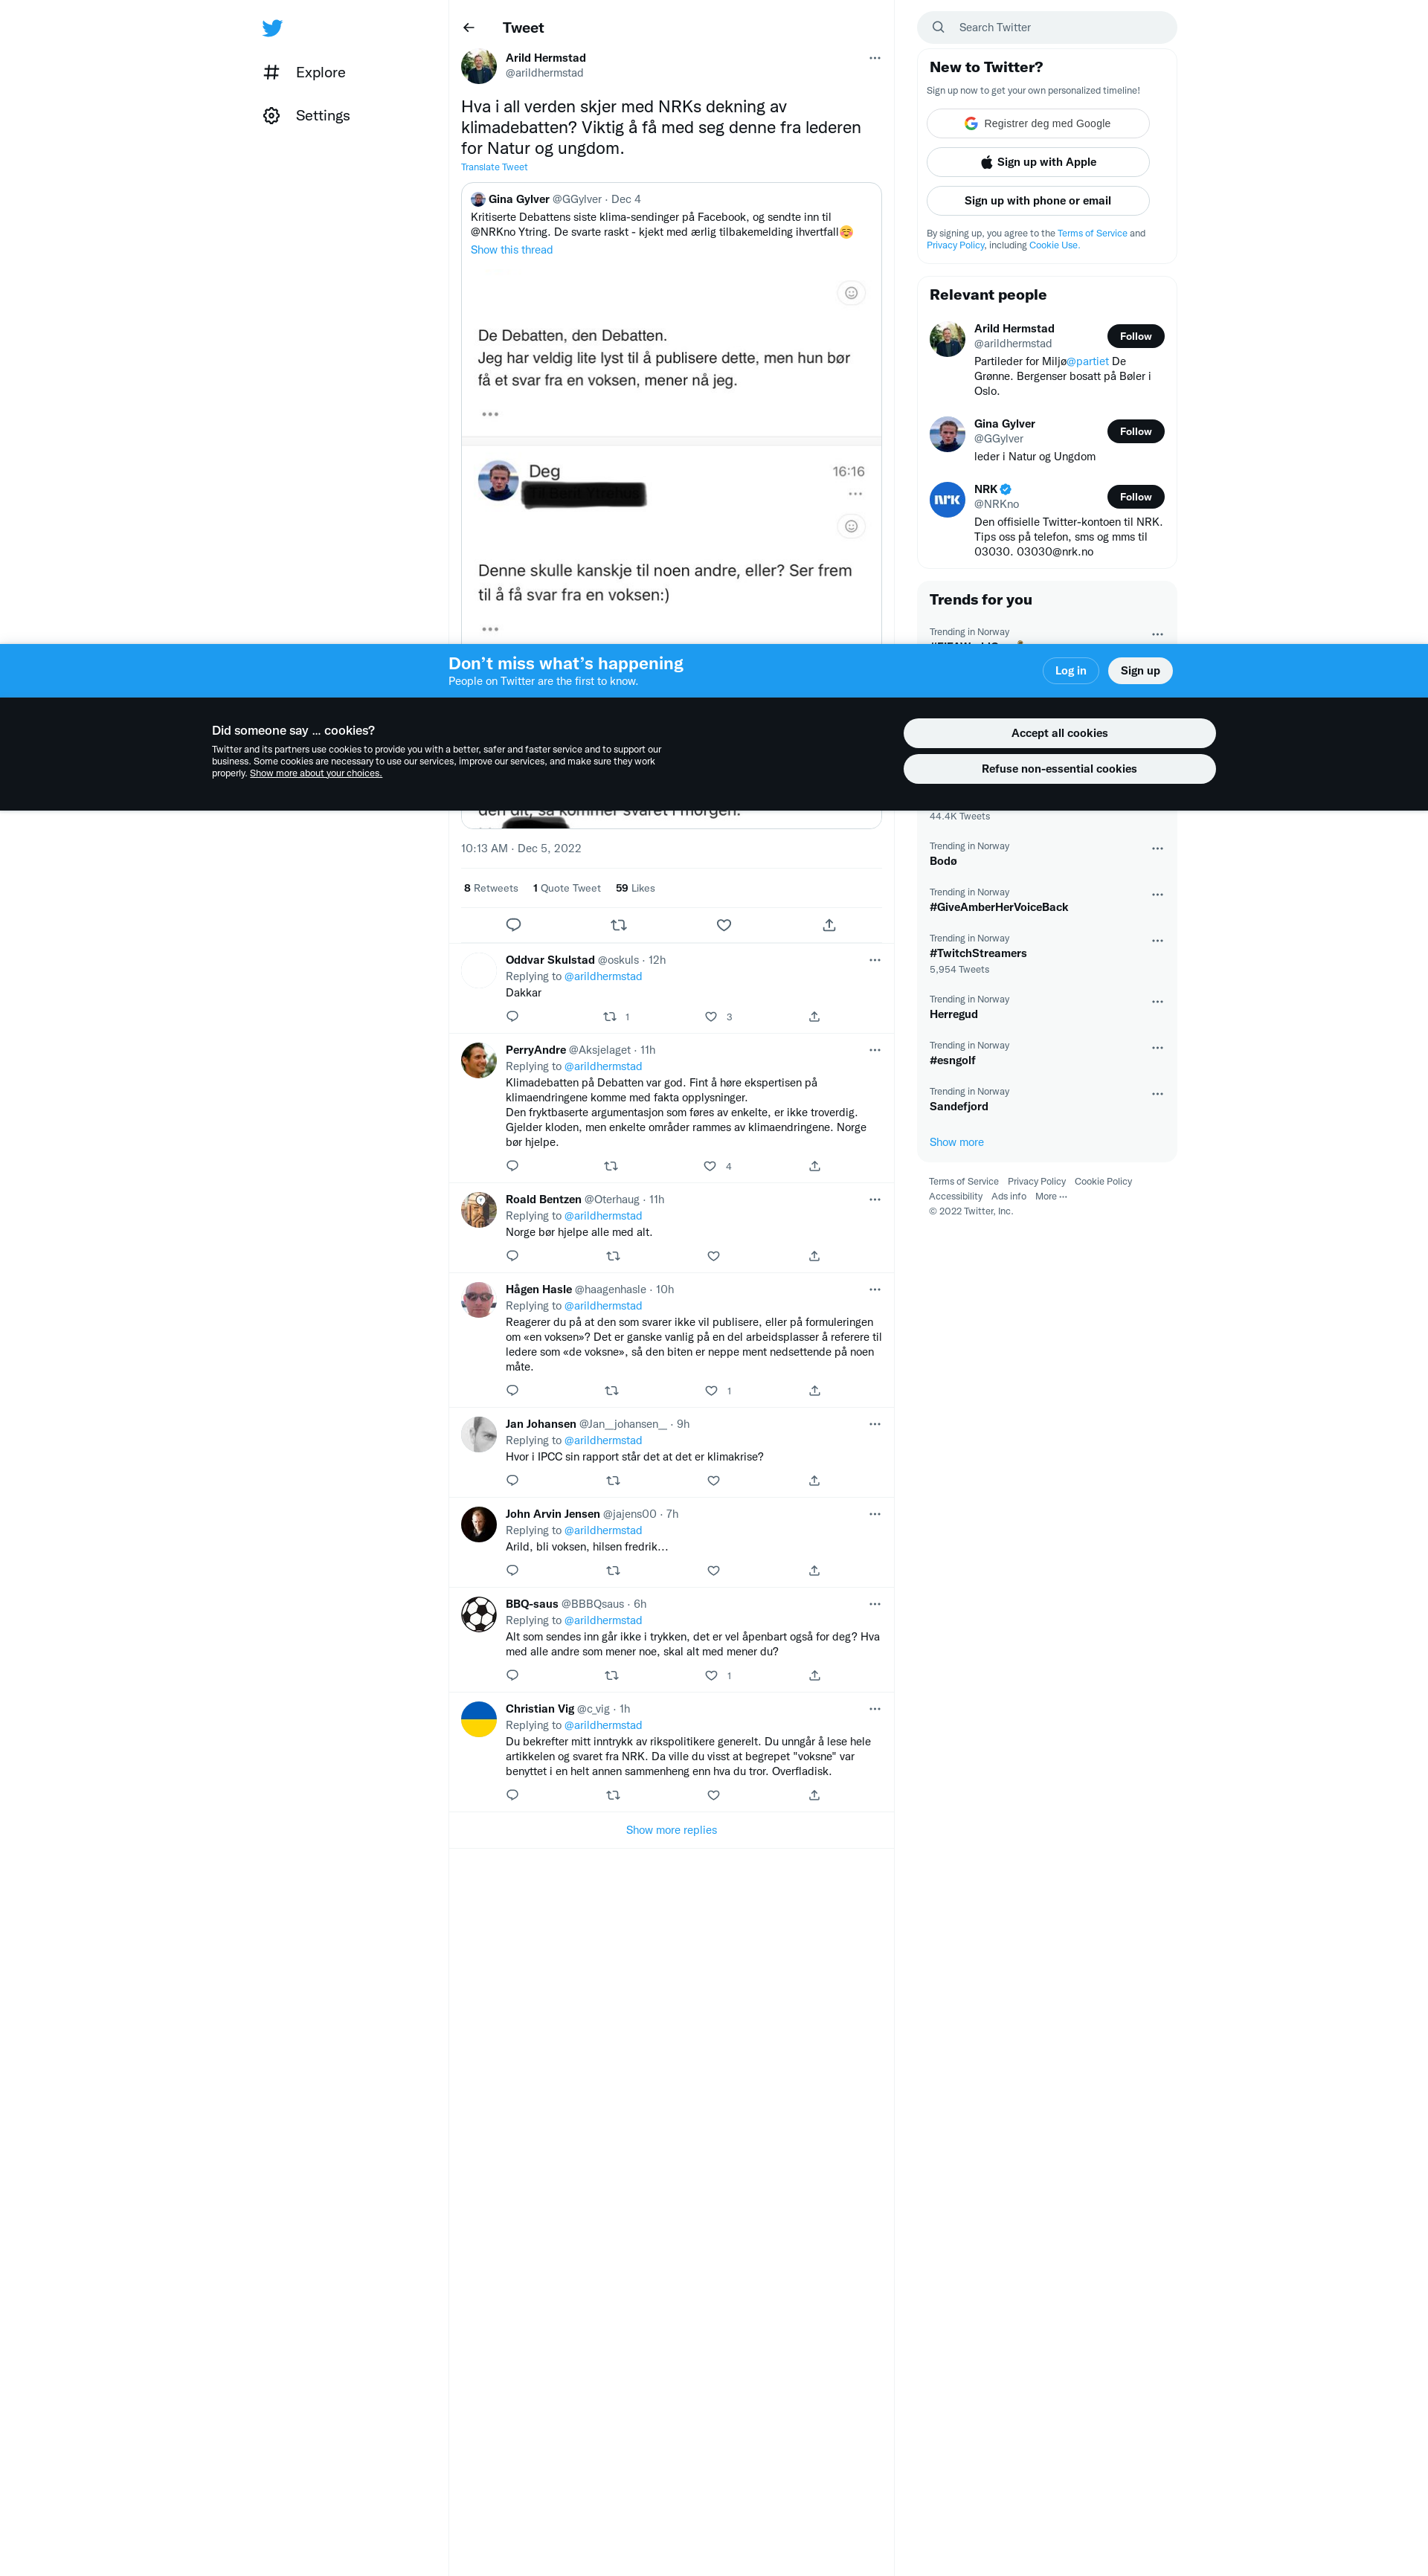Retweet Oddvar Skulstad's reply
Image resolution: width=1428 pixels, height=2576 pixels.
[610, 1017]
